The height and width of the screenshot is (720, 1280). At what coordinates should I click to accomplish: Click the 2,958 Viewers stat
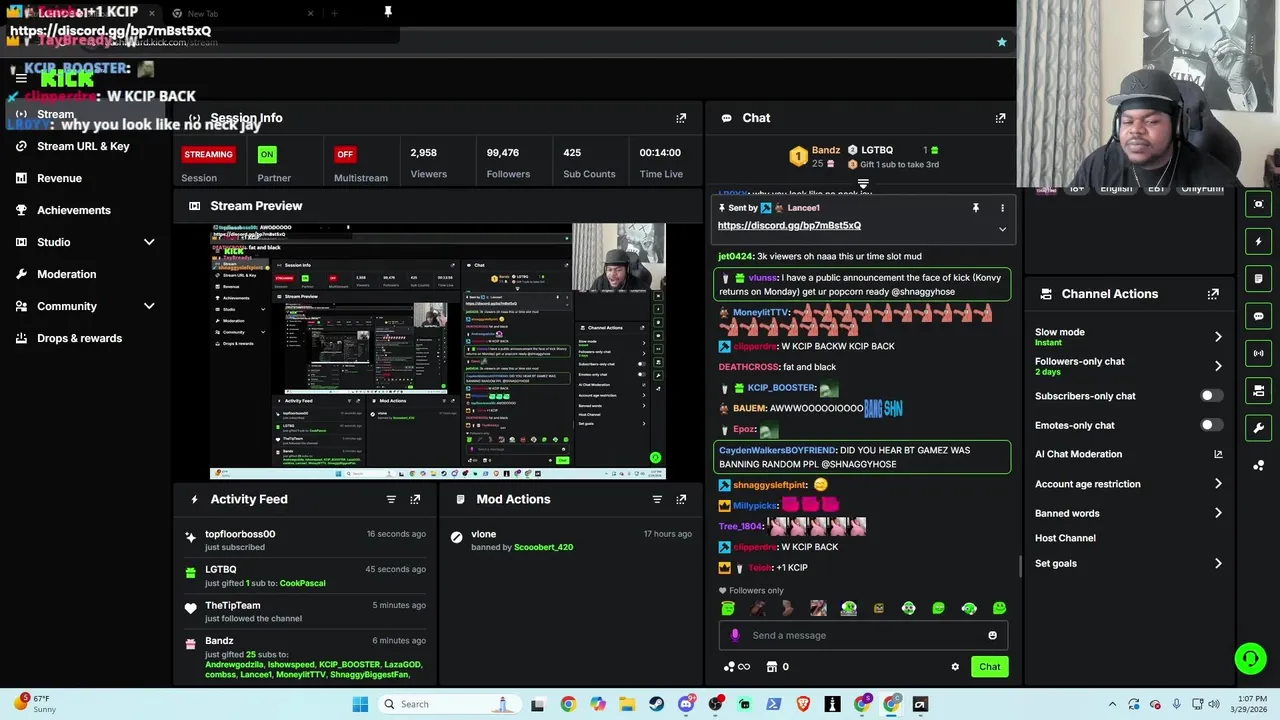tap(429, 163)
